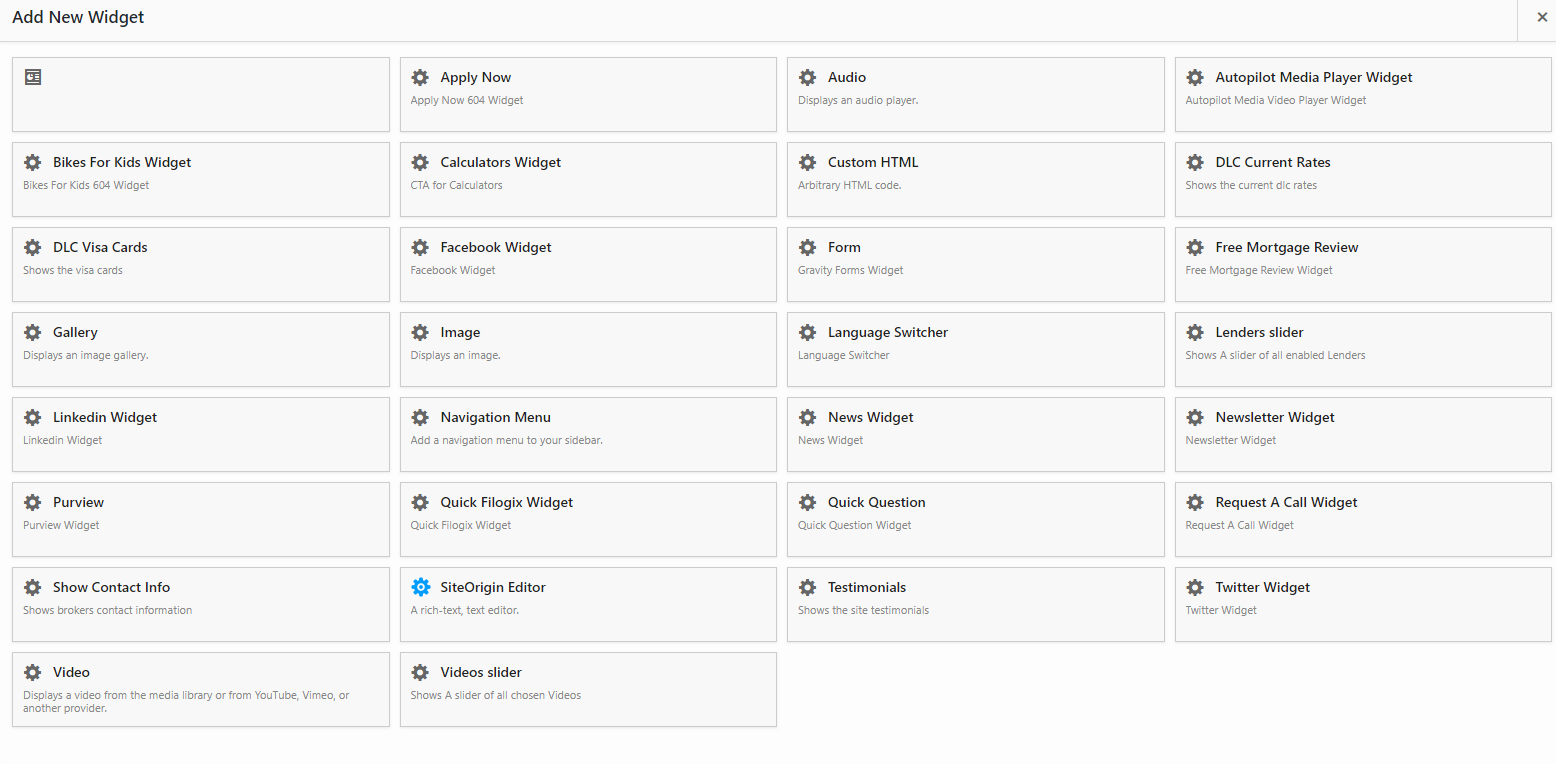The height and width of the screenshot is (764, 1556).
Task: Click the gear icon beside Video
Action: point(33,672)
